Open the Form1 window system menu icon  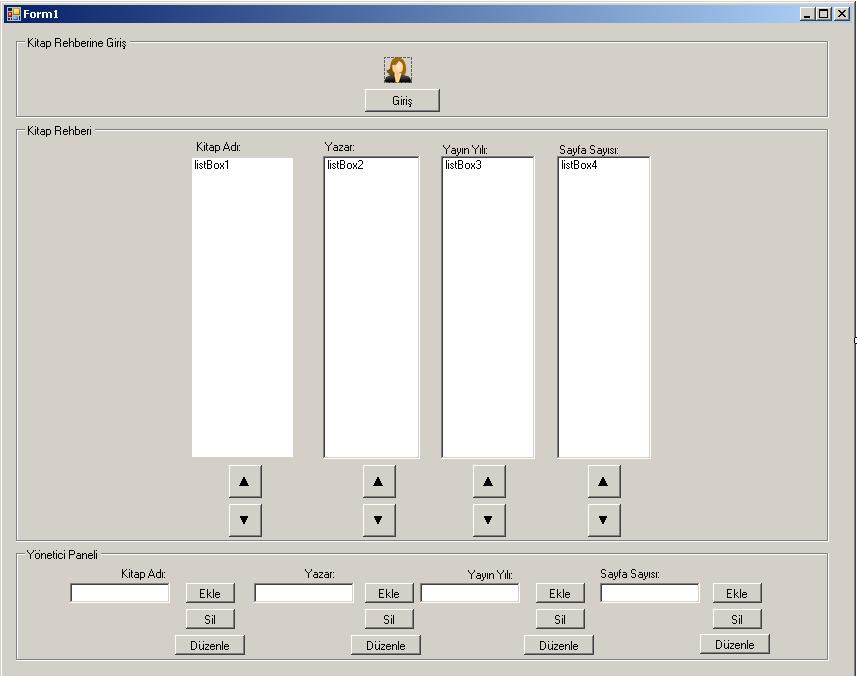point(13,14)
